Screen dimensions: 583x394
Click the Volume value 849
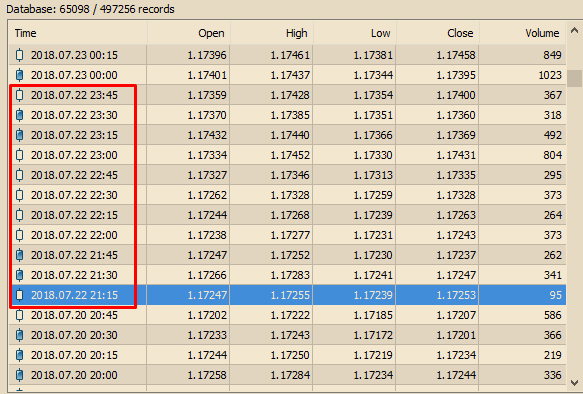click(x=552, y=55)
